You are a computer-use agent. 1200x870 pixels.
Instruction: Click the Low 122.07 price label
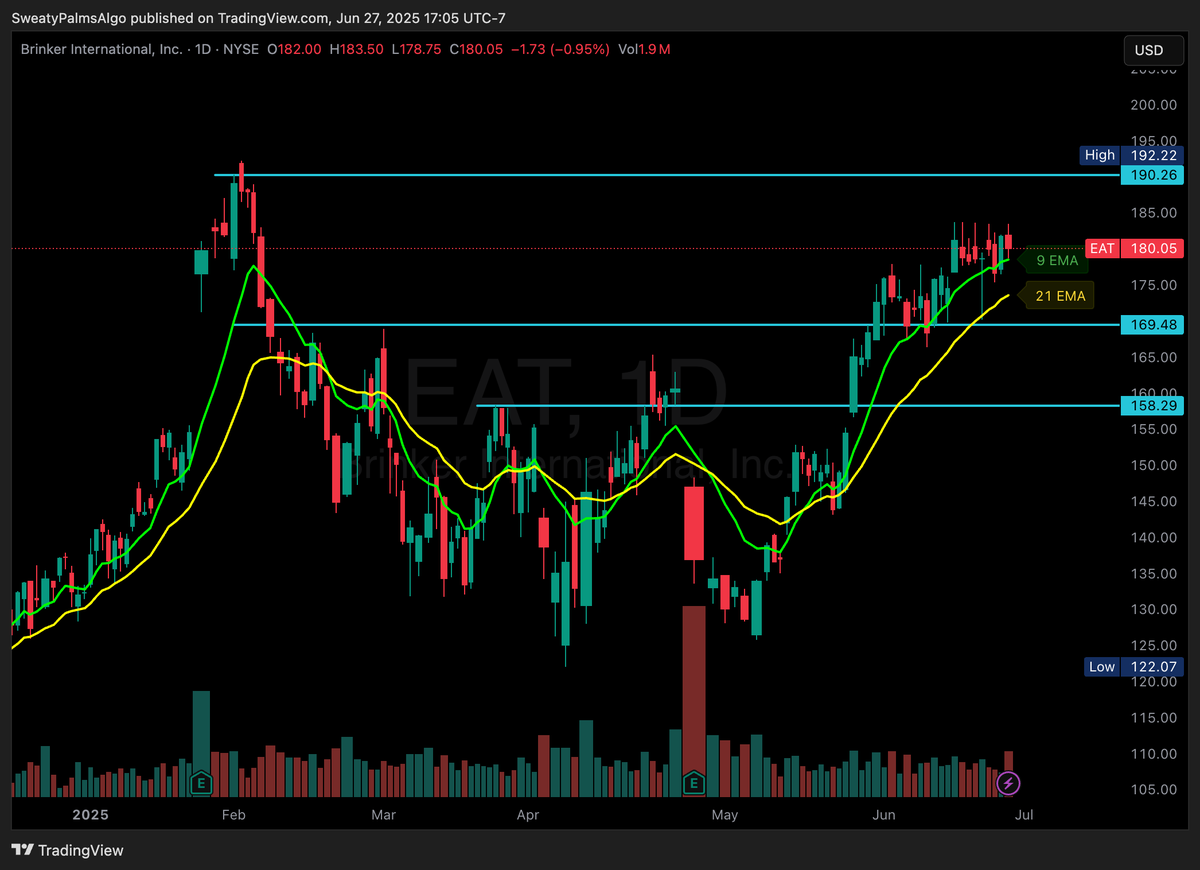1134,666
